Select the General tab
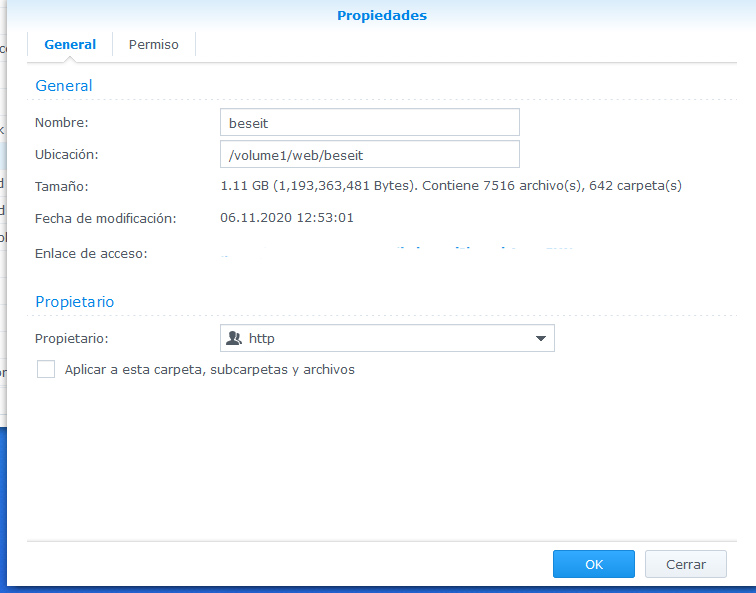Screen dimensions: 756x593 point(70,45)
